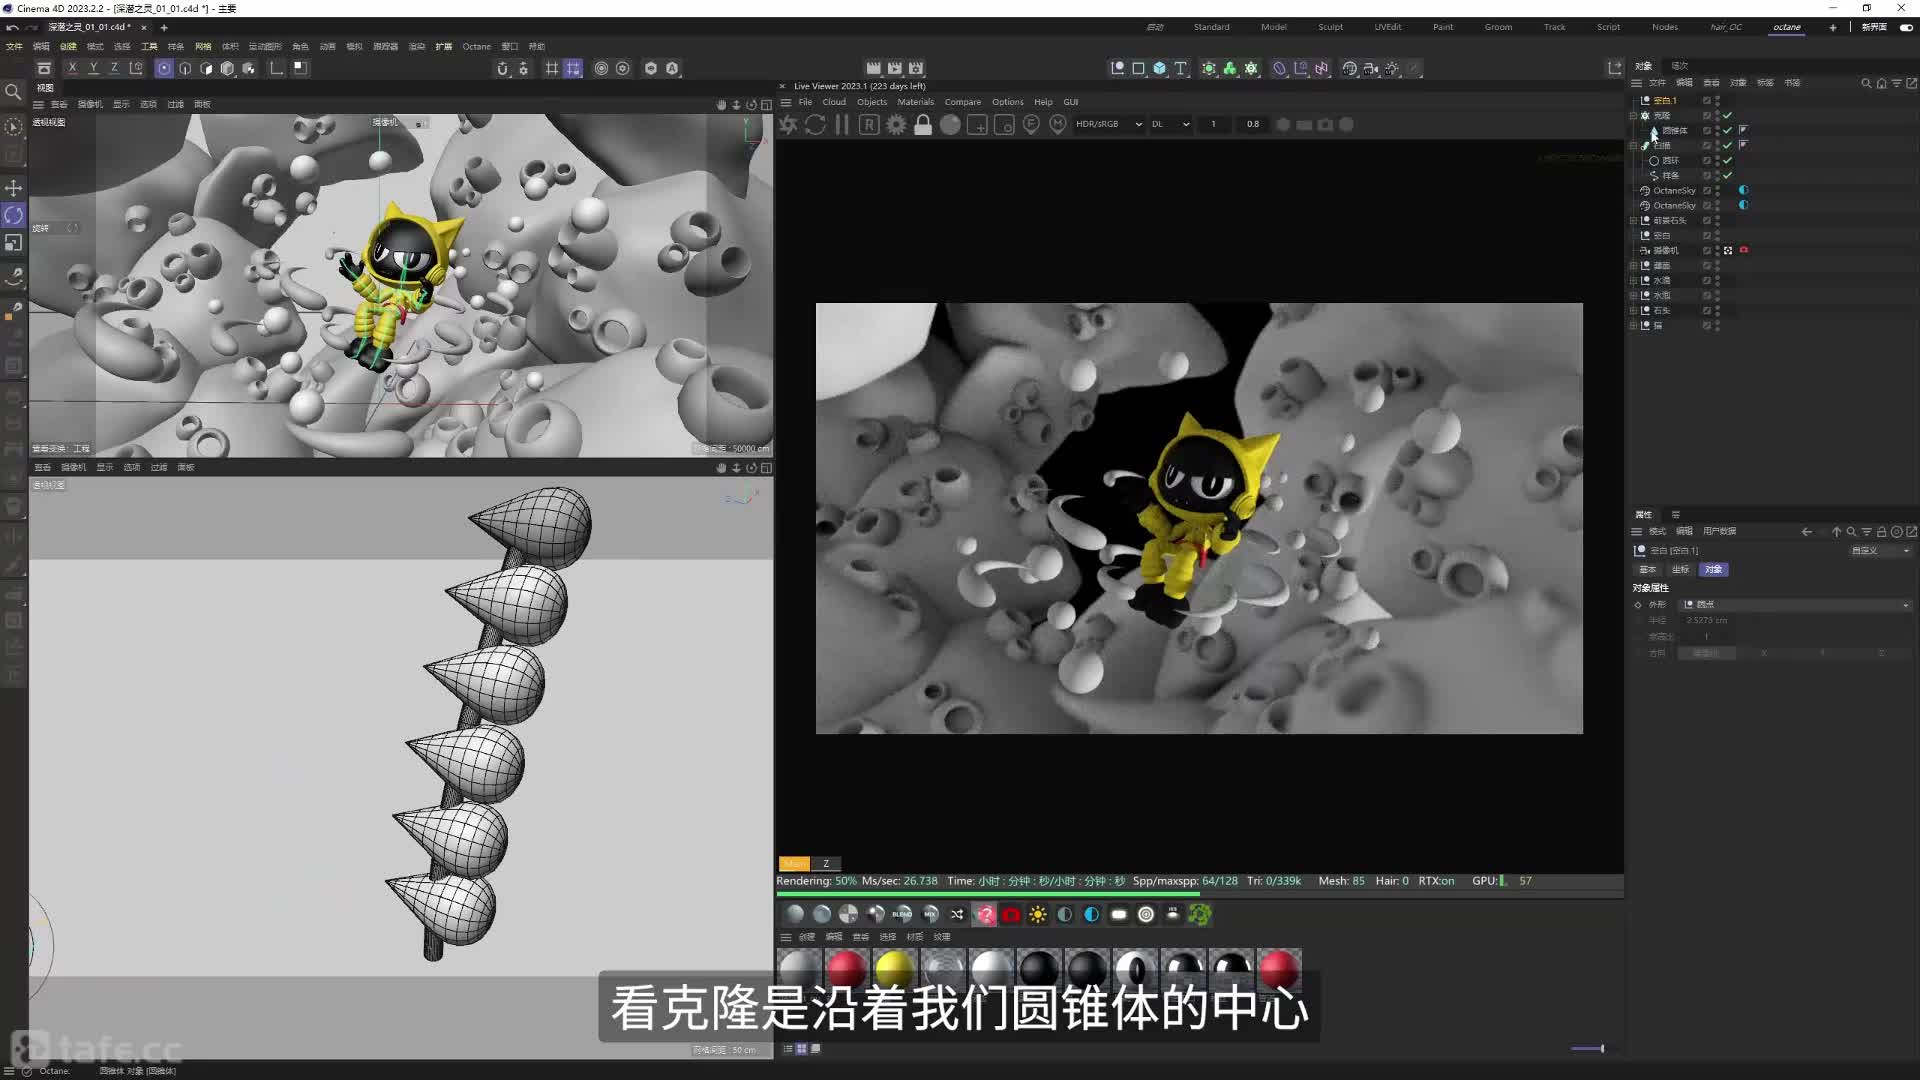Viewport: 1920px width, 1080px height.
Task: Click undo arrow in title tab bar
Action: coord(12,27)
